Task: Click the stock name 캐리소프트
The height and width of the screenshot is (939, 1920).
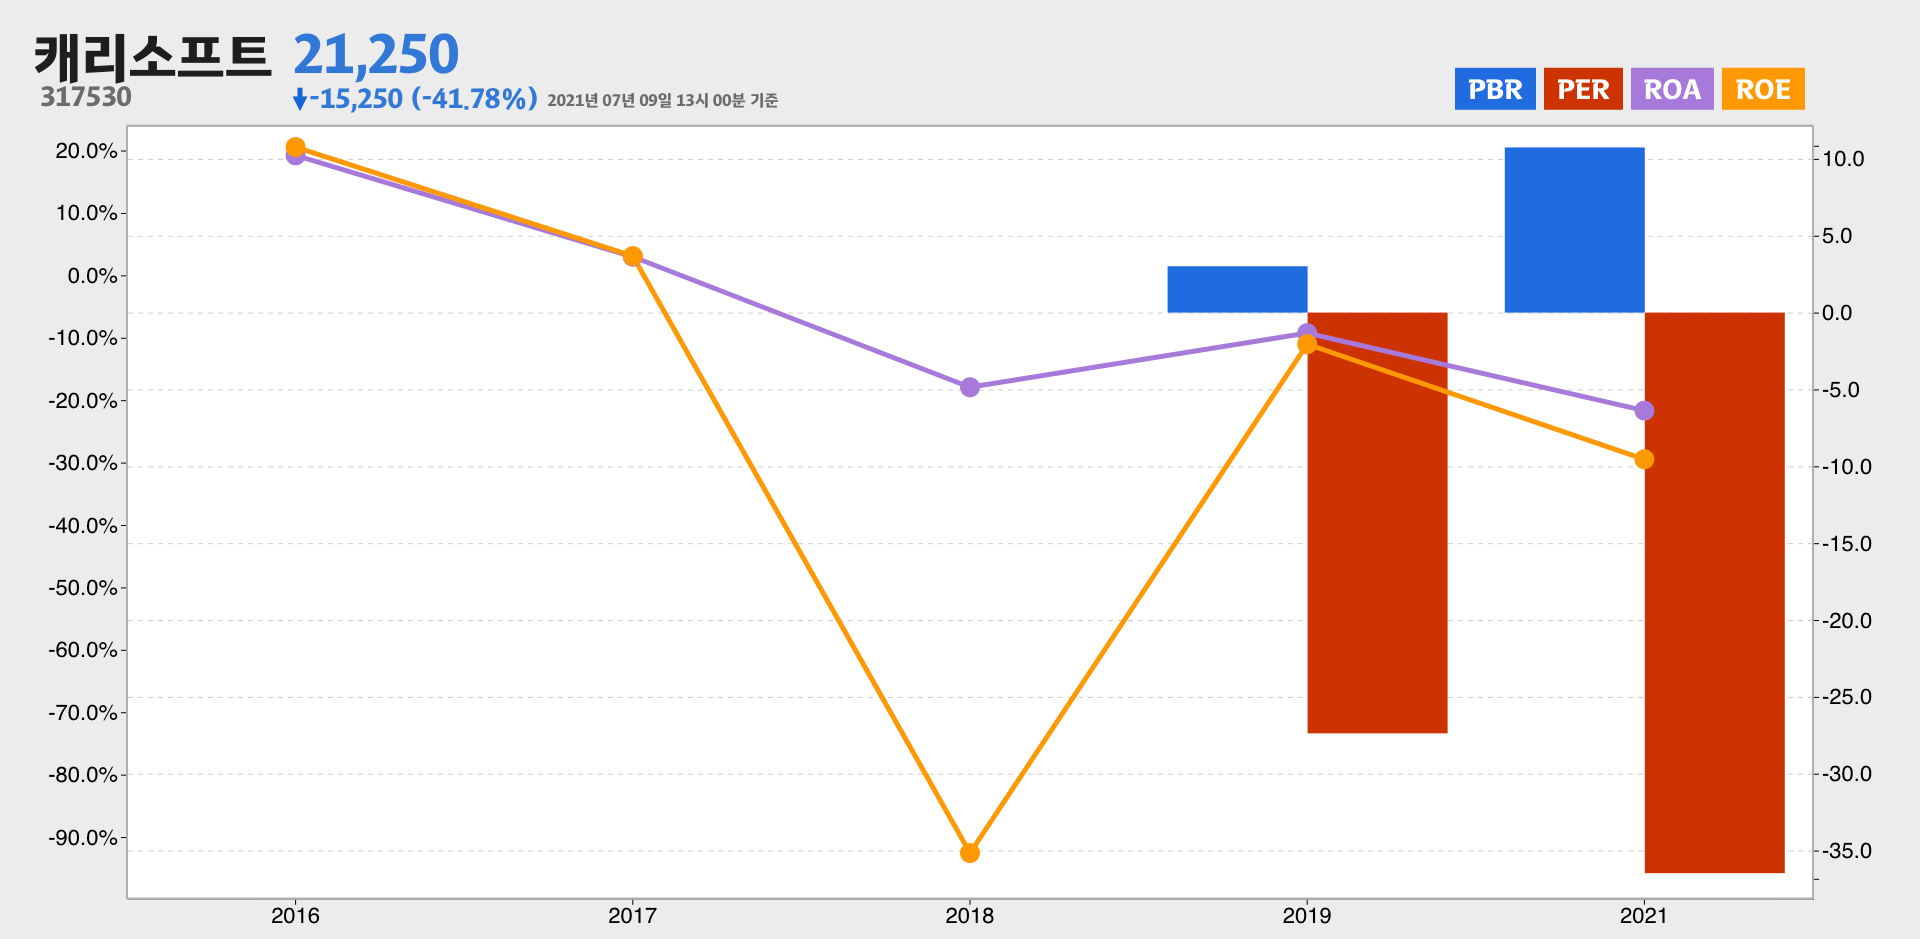Action: [153, 56]
